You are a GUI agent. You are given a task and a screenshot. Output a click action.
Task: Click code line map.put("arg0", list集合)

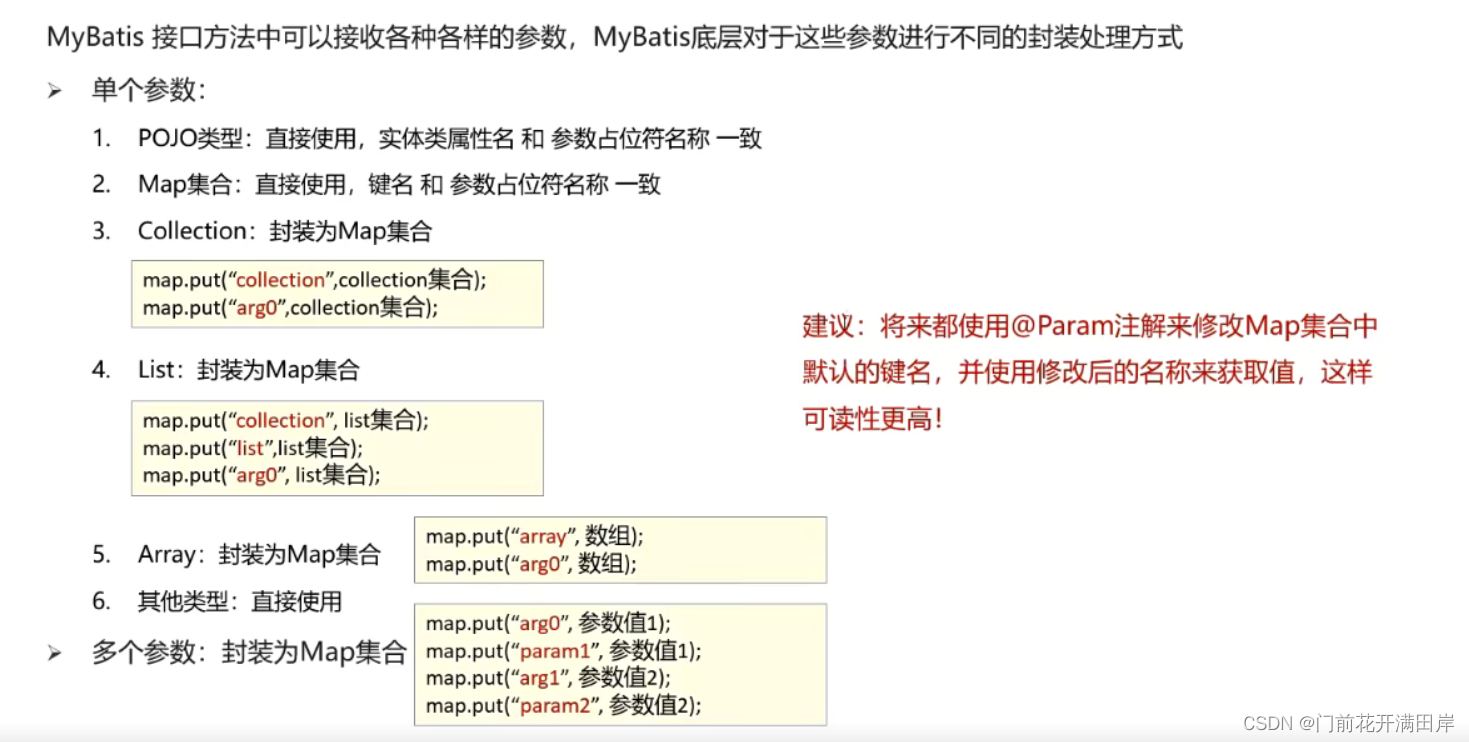tap(262, 475)
